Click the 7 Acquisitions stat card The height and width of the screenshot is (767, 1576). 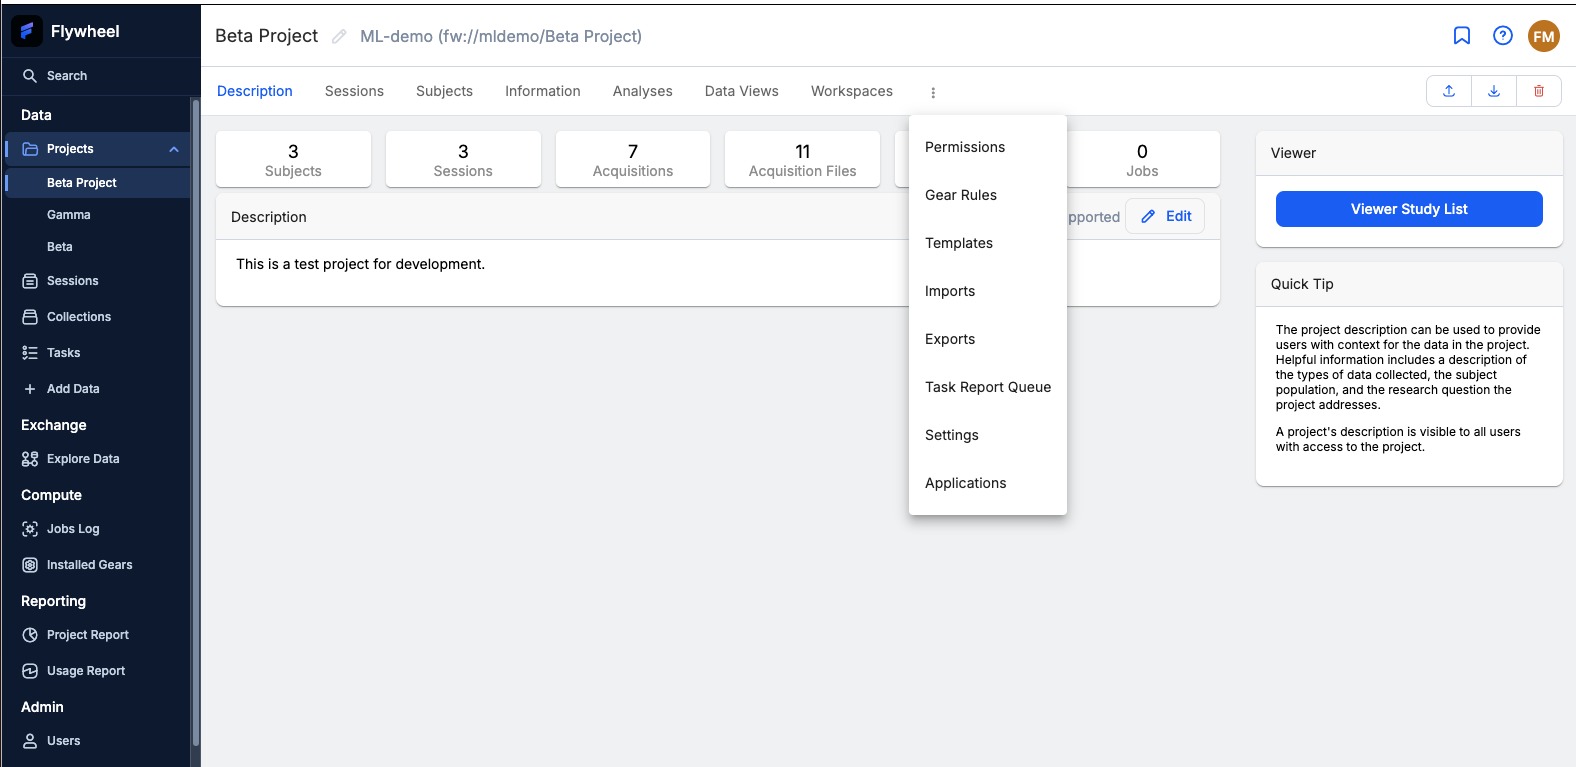coord(633,159)
